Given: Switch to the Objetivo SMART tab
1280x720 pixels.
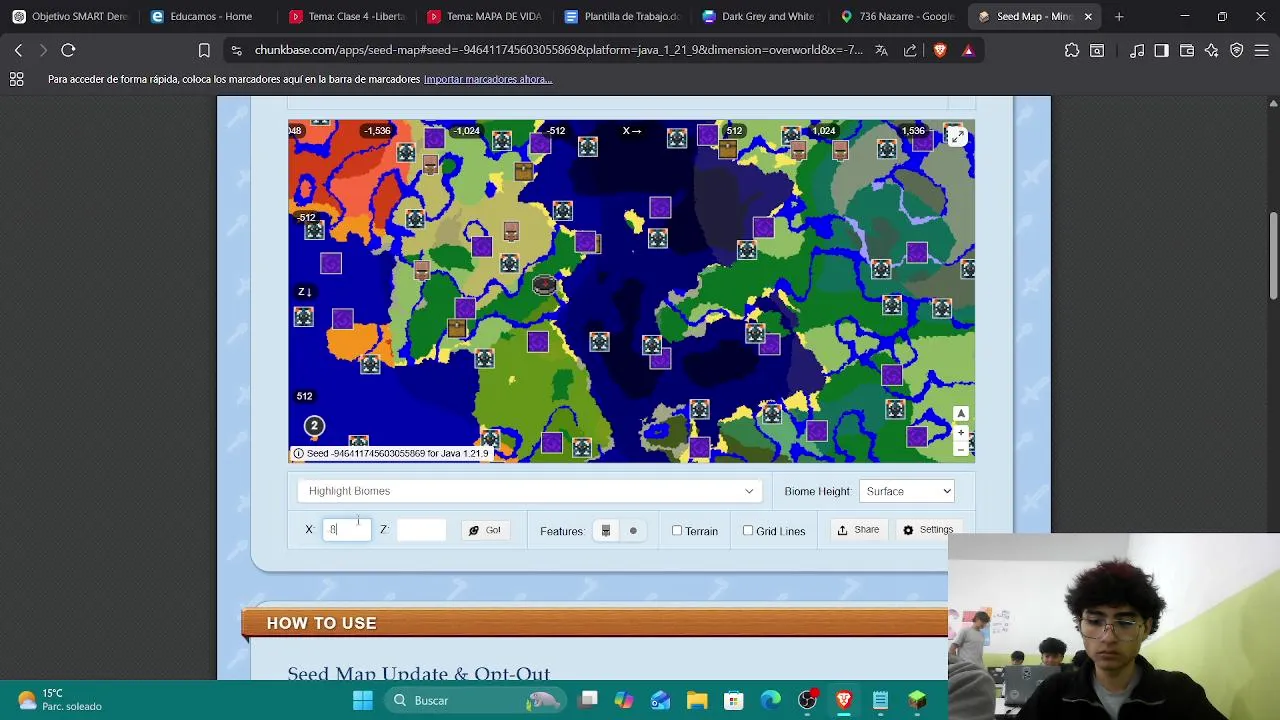Looking at the screenshot, I should click(x=70, y=16).
